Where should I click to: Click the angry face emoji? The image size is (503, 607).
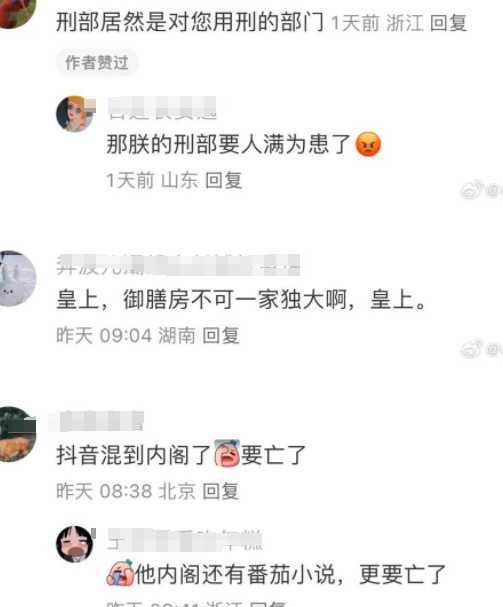tap(368, 144)
